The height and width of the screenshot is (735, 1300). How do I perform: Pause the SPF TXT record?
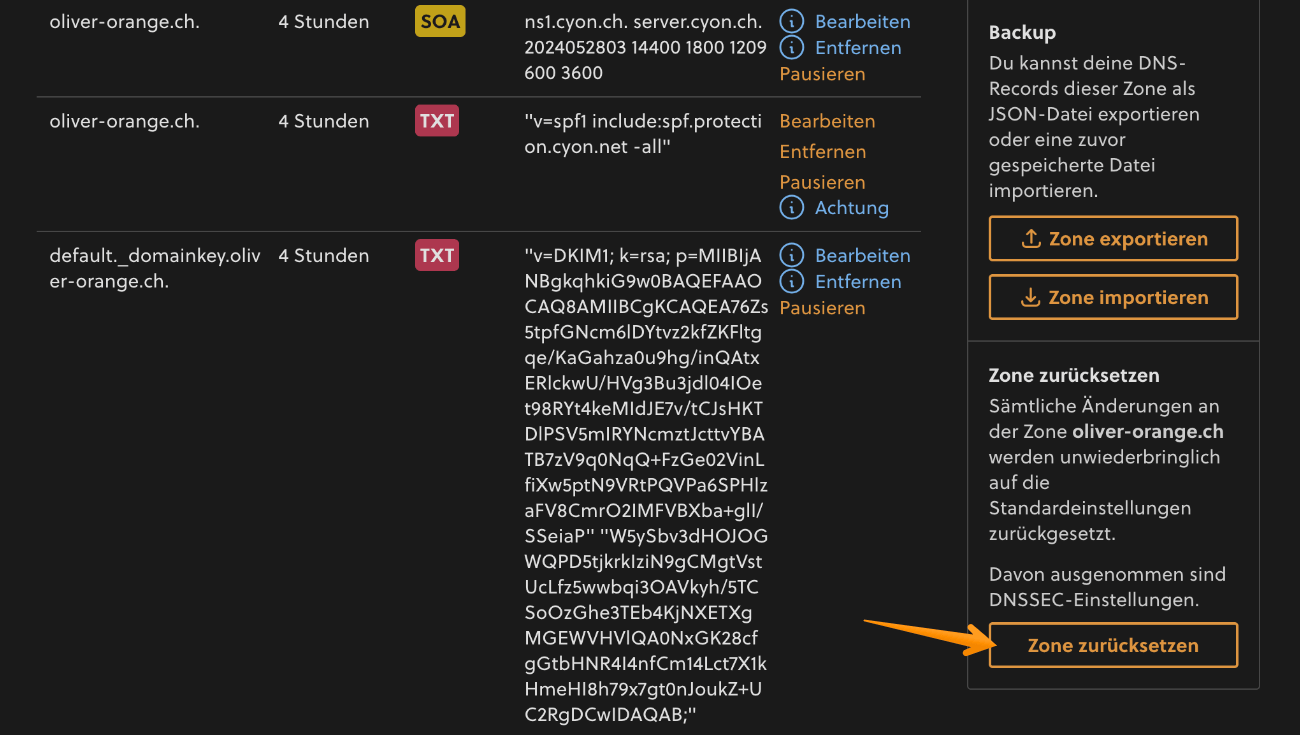pyautogui.click(x=823, y=182)
